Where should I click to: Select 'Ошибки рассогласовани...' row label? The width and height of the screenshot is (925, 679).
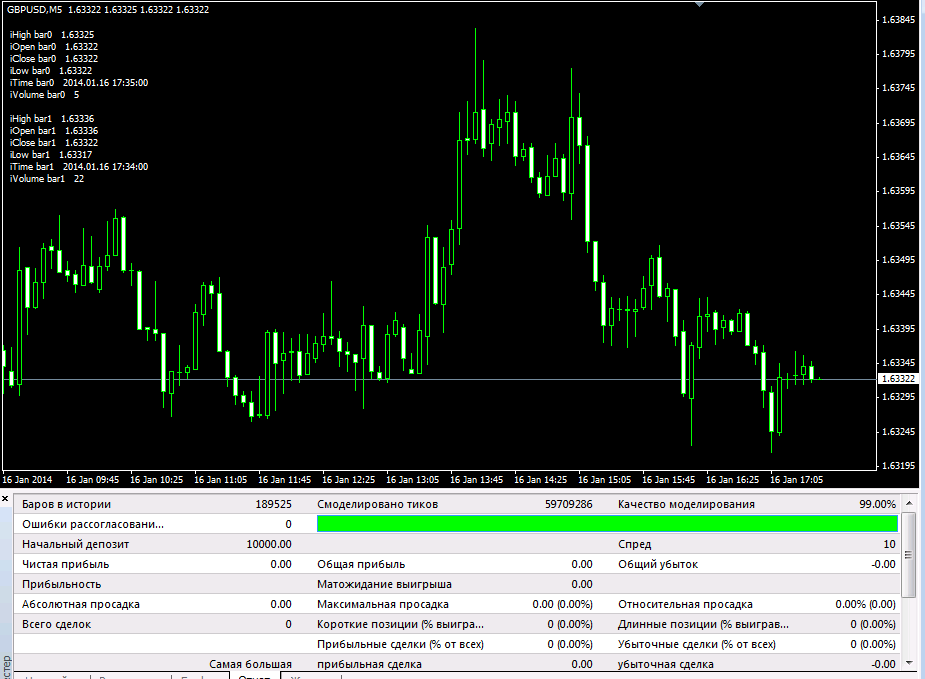point(93,524)
